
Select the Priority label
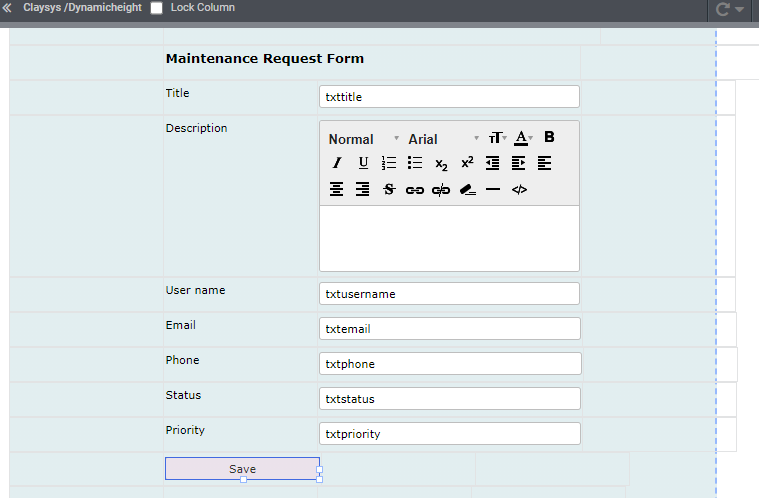pyautogui.click(x=185, y=430)
